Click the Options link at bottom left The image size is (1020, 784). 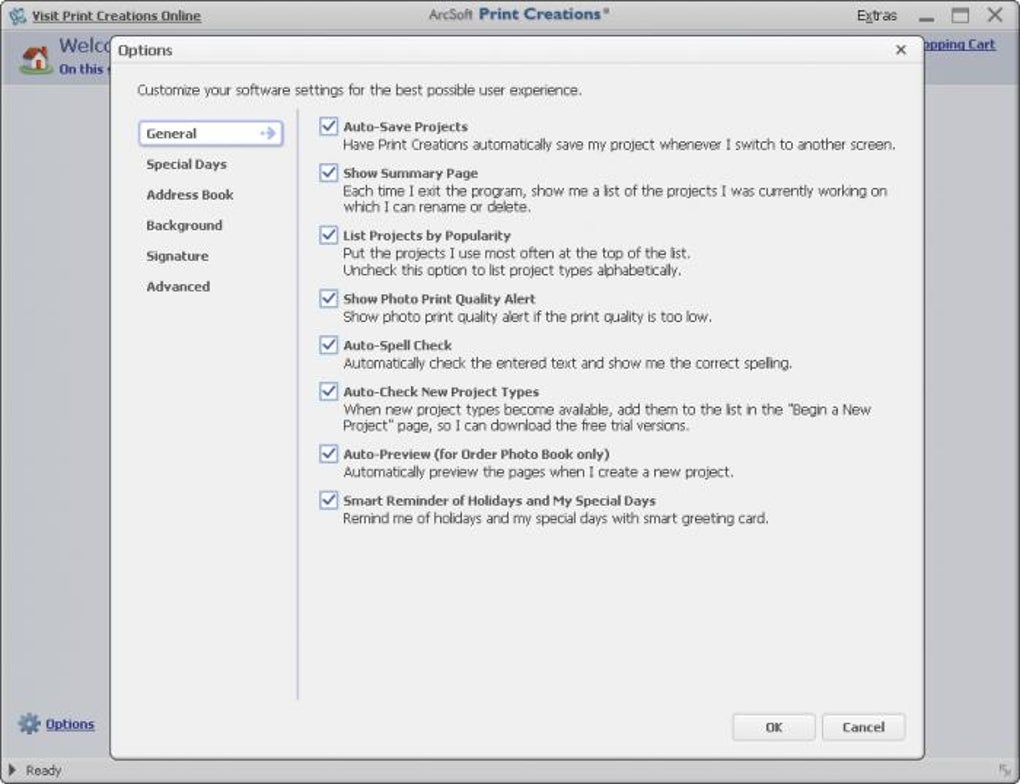(70, 723)
